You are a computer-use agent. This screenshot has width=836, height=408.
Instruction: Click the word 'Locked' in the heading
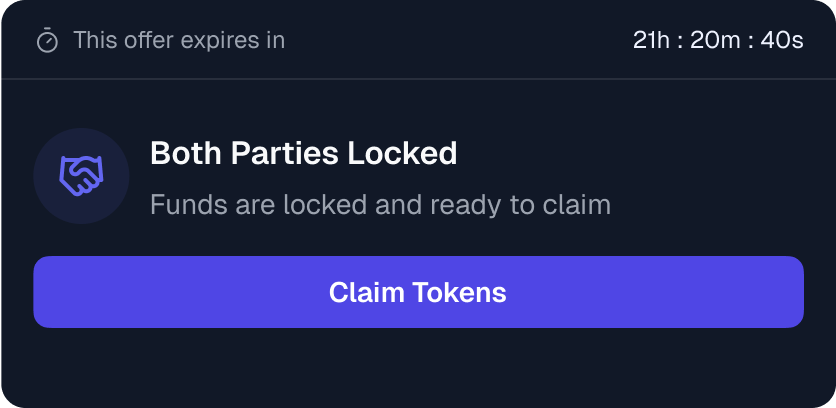click(403, 154)
